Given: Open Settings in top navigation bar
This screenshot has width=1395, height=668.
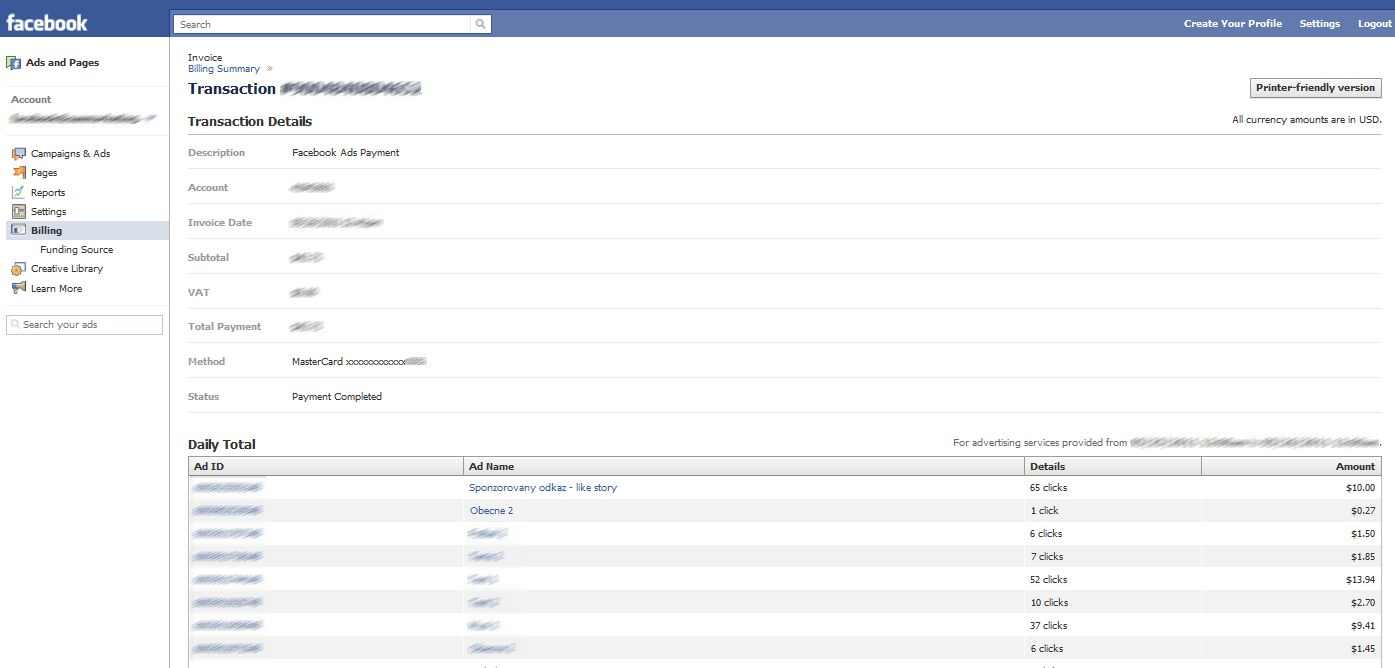Looking at the screenshot, I should [x=1320, y=24].
